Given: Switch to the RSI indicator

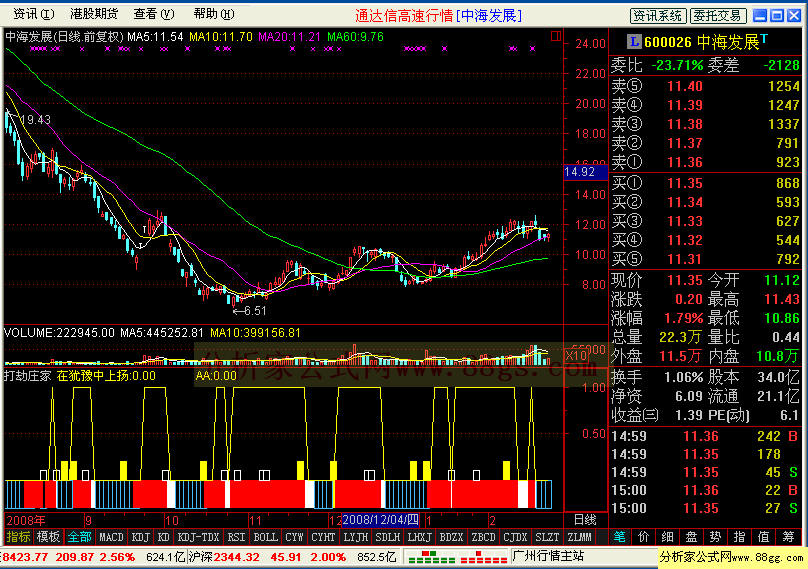Looking at the screenshot, I should point(236,537).
